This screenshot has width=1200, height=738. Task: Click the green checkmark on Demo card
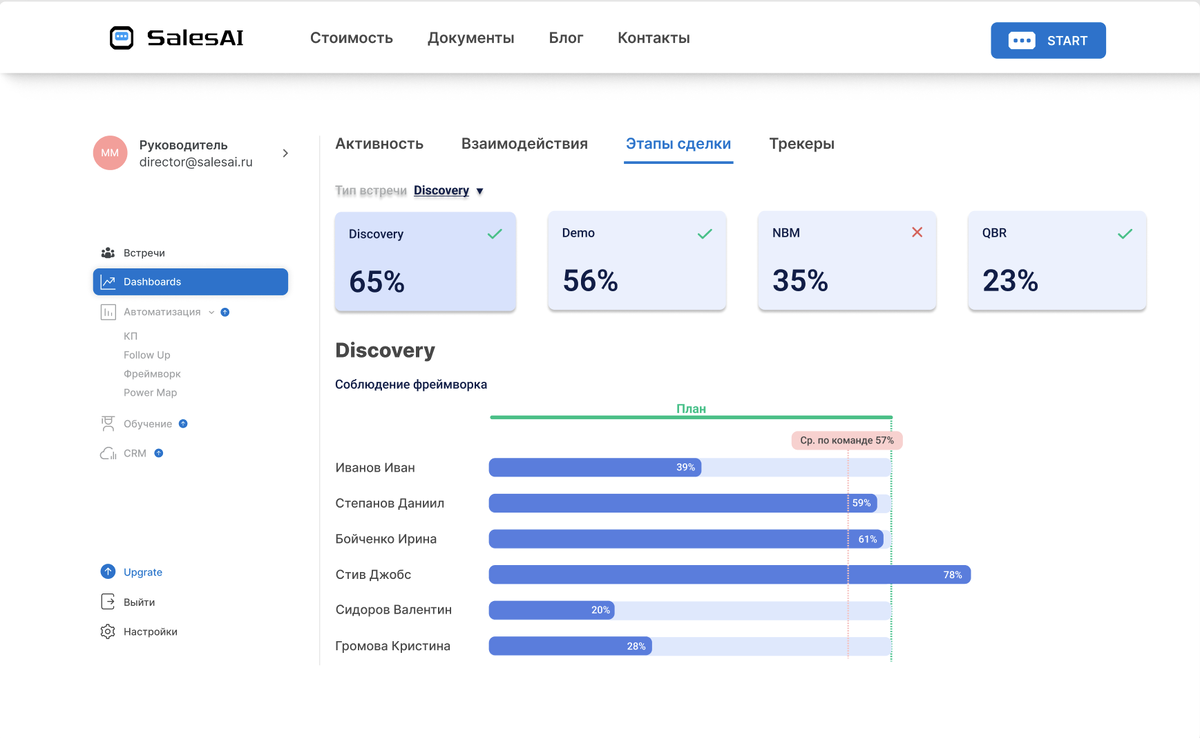coord(705,233)
